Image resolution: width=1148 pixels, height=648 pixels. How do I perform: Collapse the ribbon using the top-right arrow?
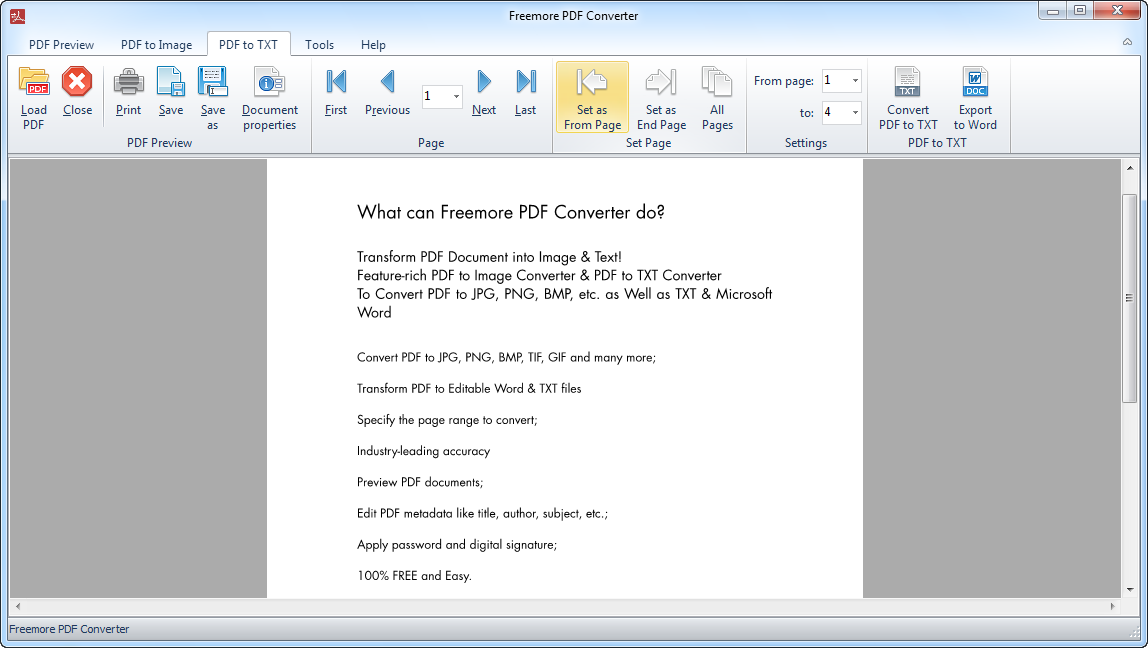[x=1127, y=43]
